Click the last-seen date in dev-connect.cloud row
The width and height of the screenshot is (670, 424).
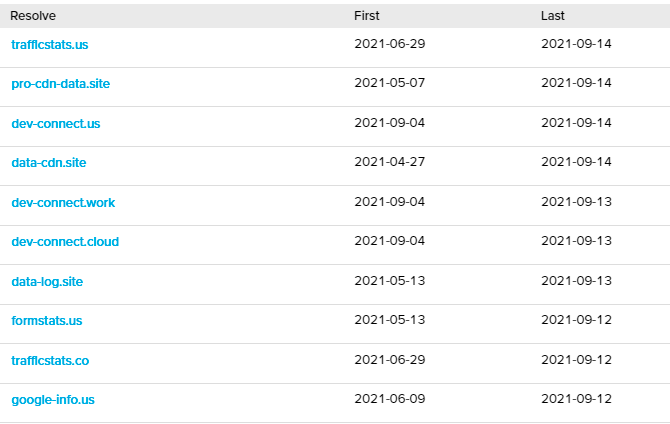(x=576, y=242)
